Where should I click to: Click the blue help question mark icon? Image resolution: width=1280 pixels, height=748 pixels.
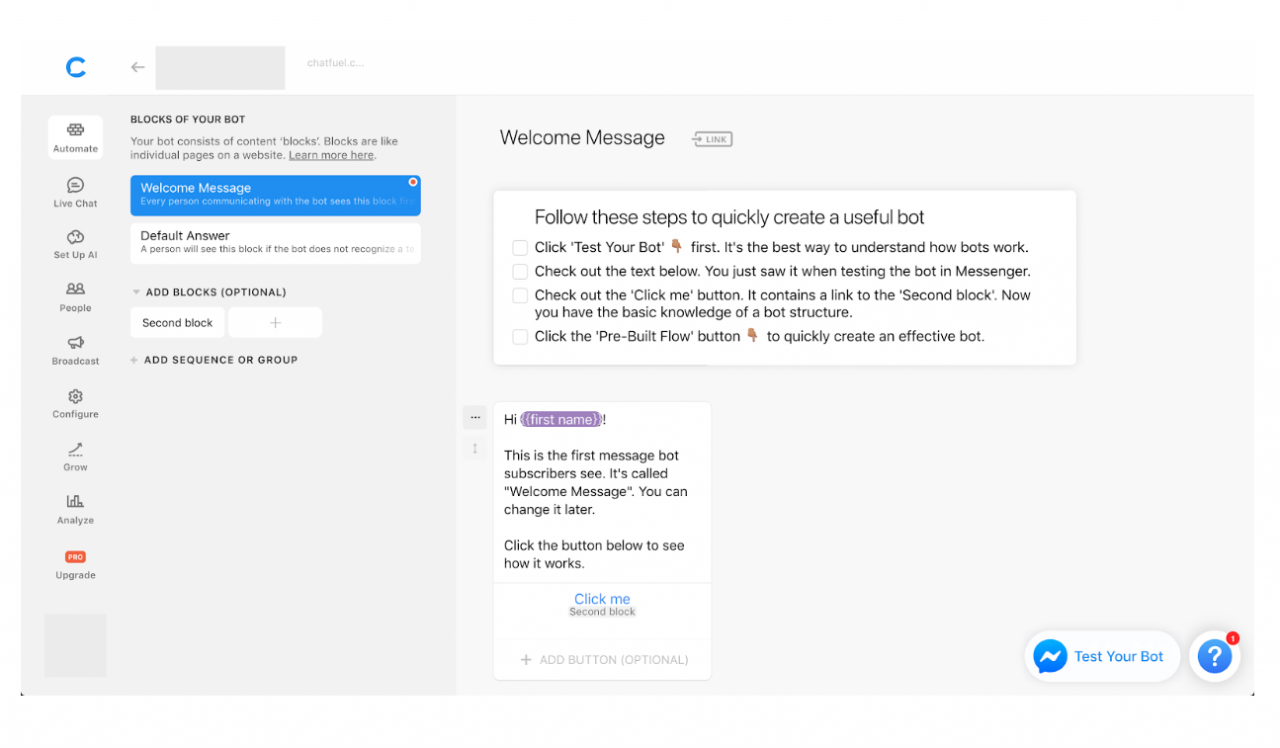pos(1214,657)
